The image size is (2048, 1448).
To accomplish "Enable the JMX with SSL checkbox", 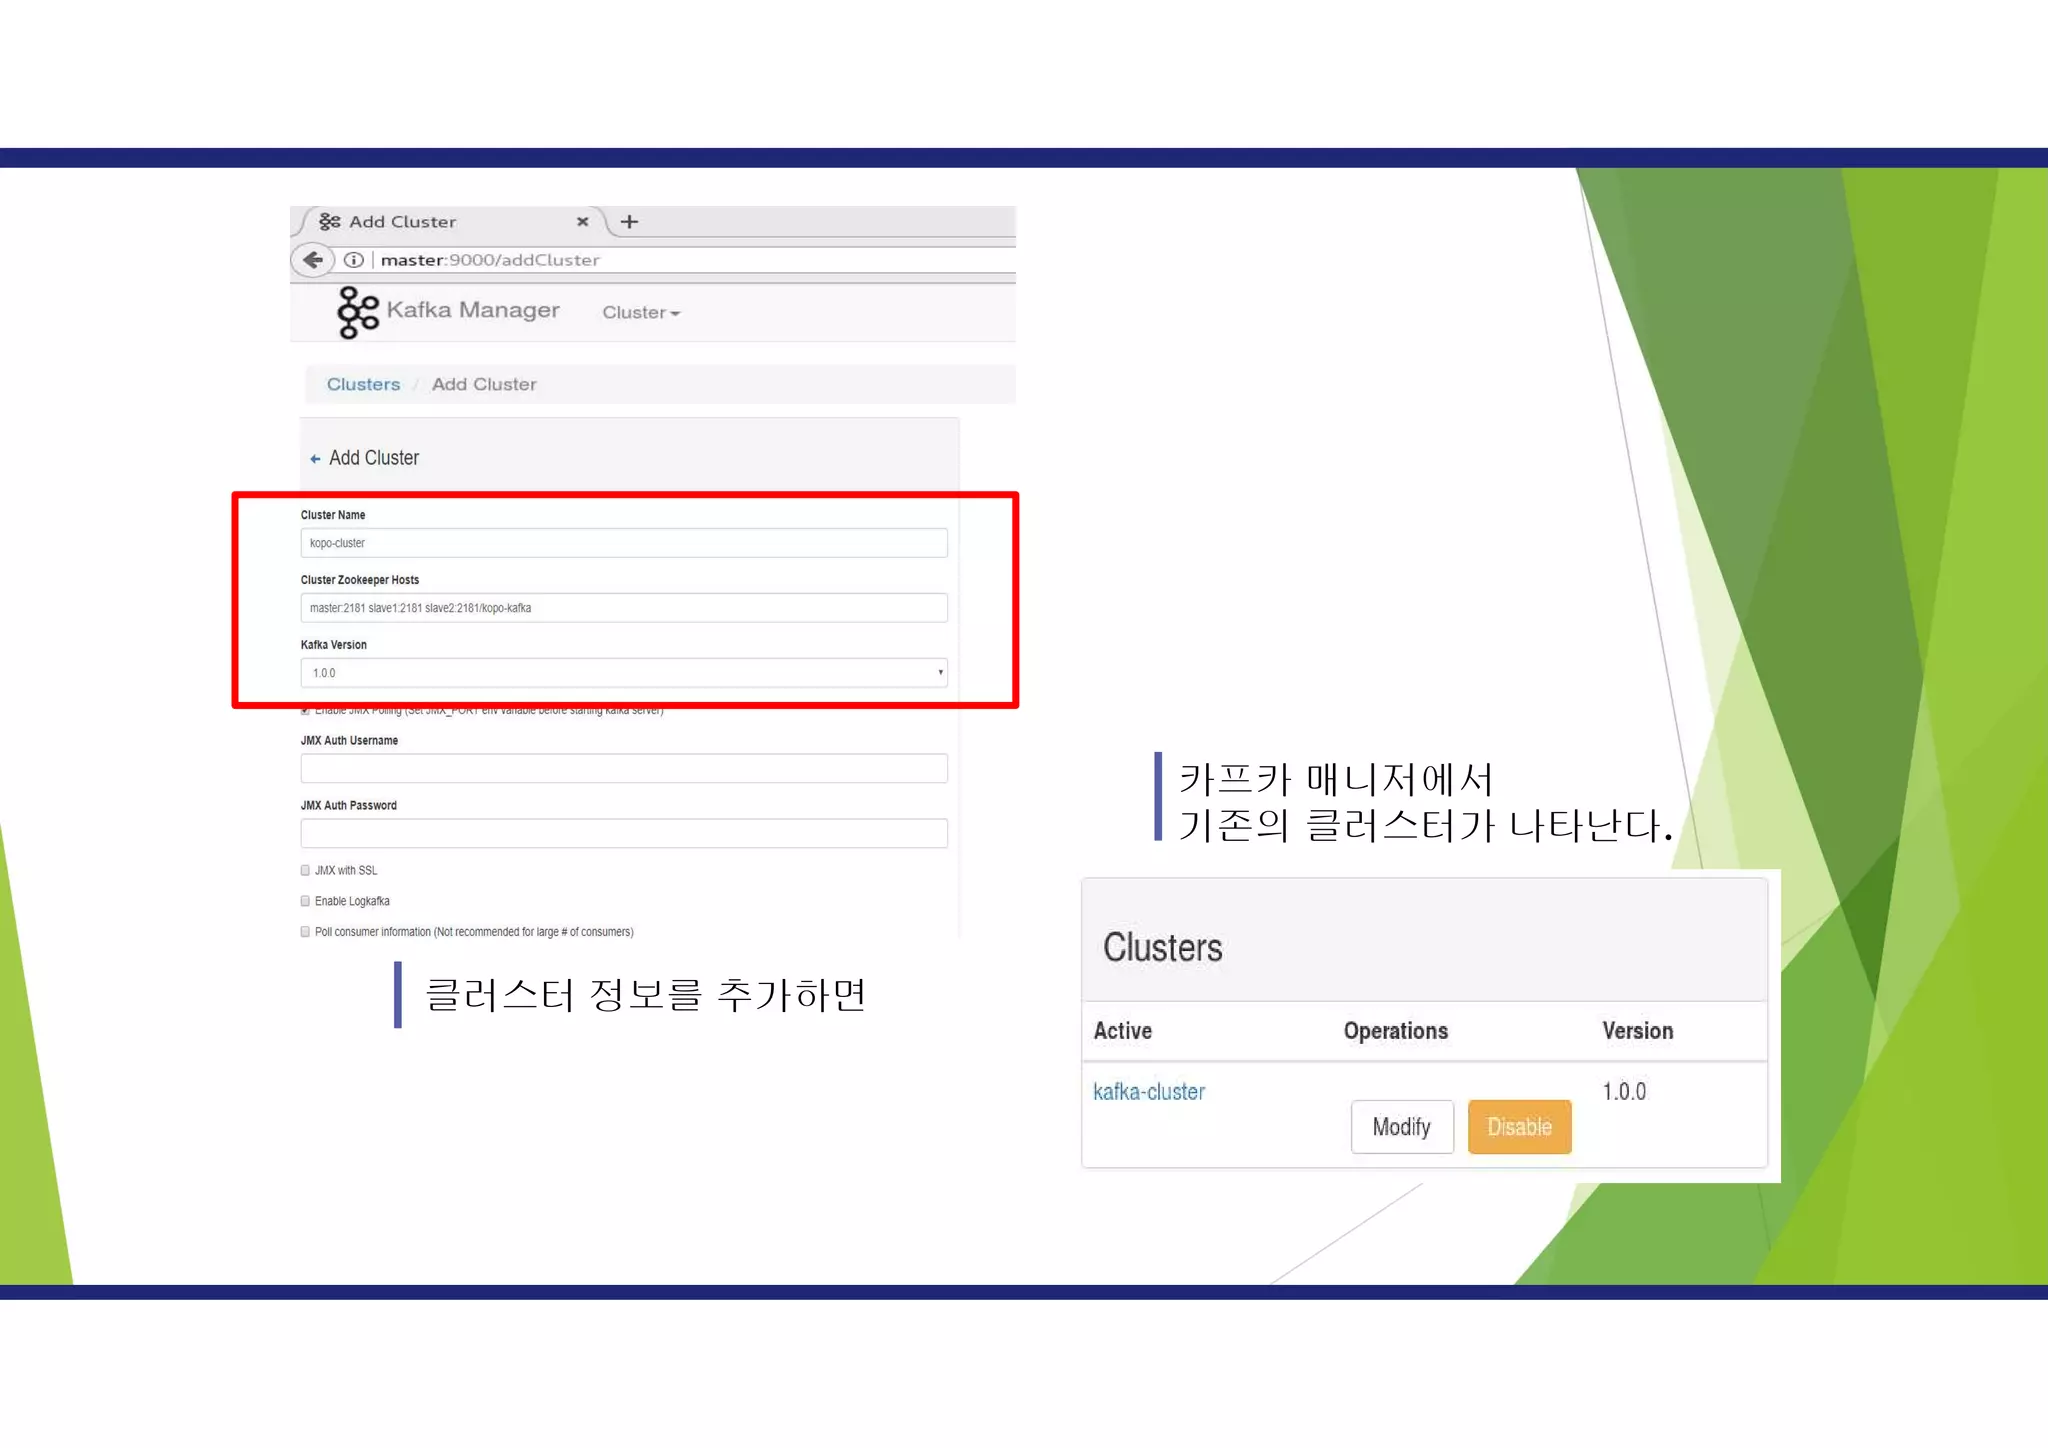I will coord(306,870).
